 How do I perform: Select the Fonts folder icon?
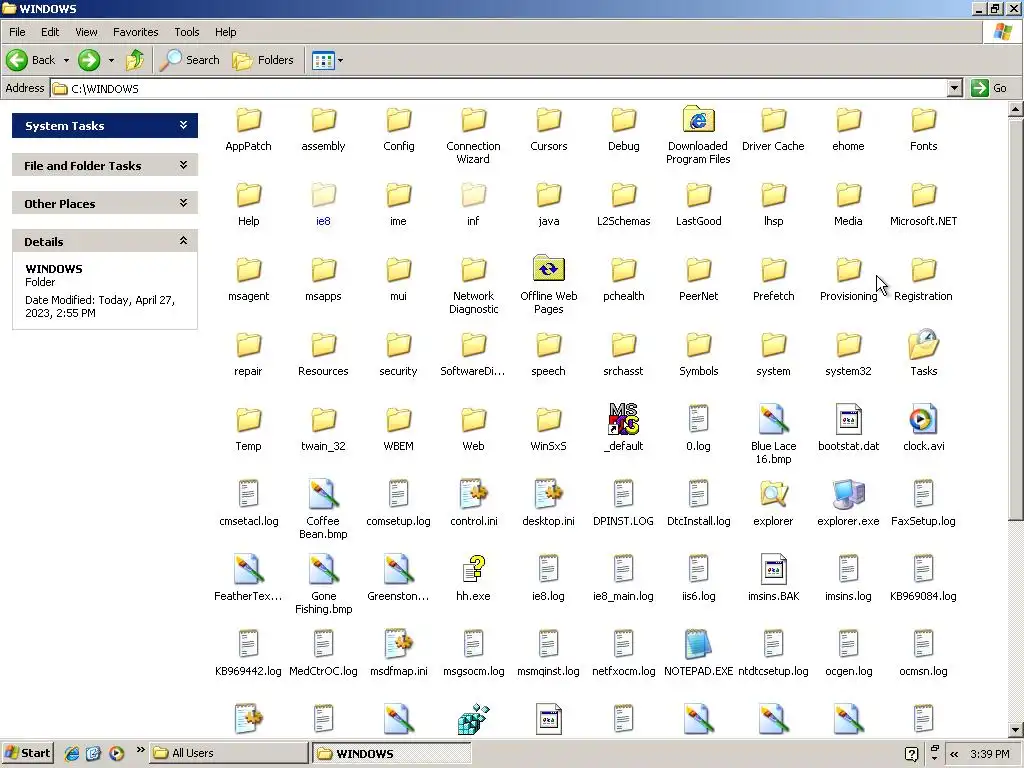point(923,120)
